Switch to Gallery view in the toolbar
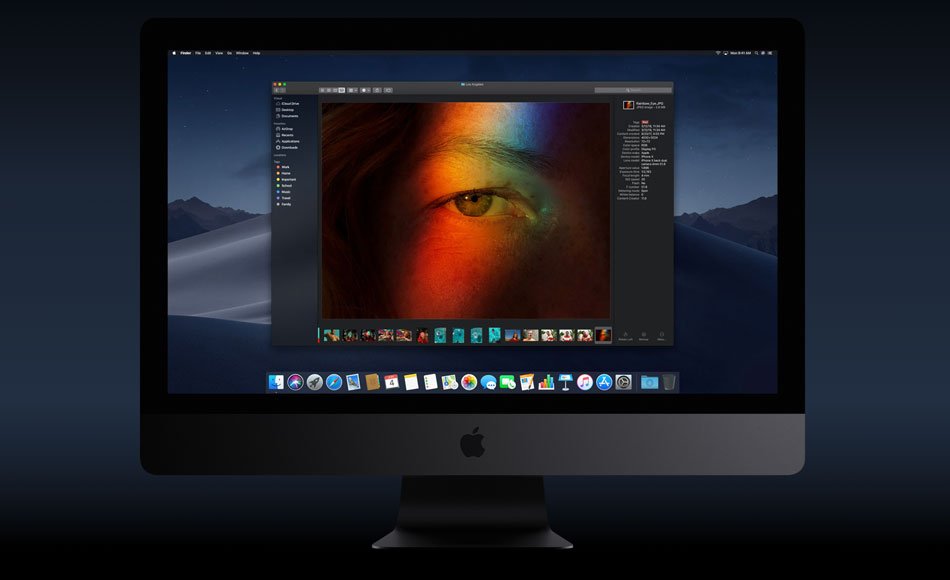 click(342, 90)
